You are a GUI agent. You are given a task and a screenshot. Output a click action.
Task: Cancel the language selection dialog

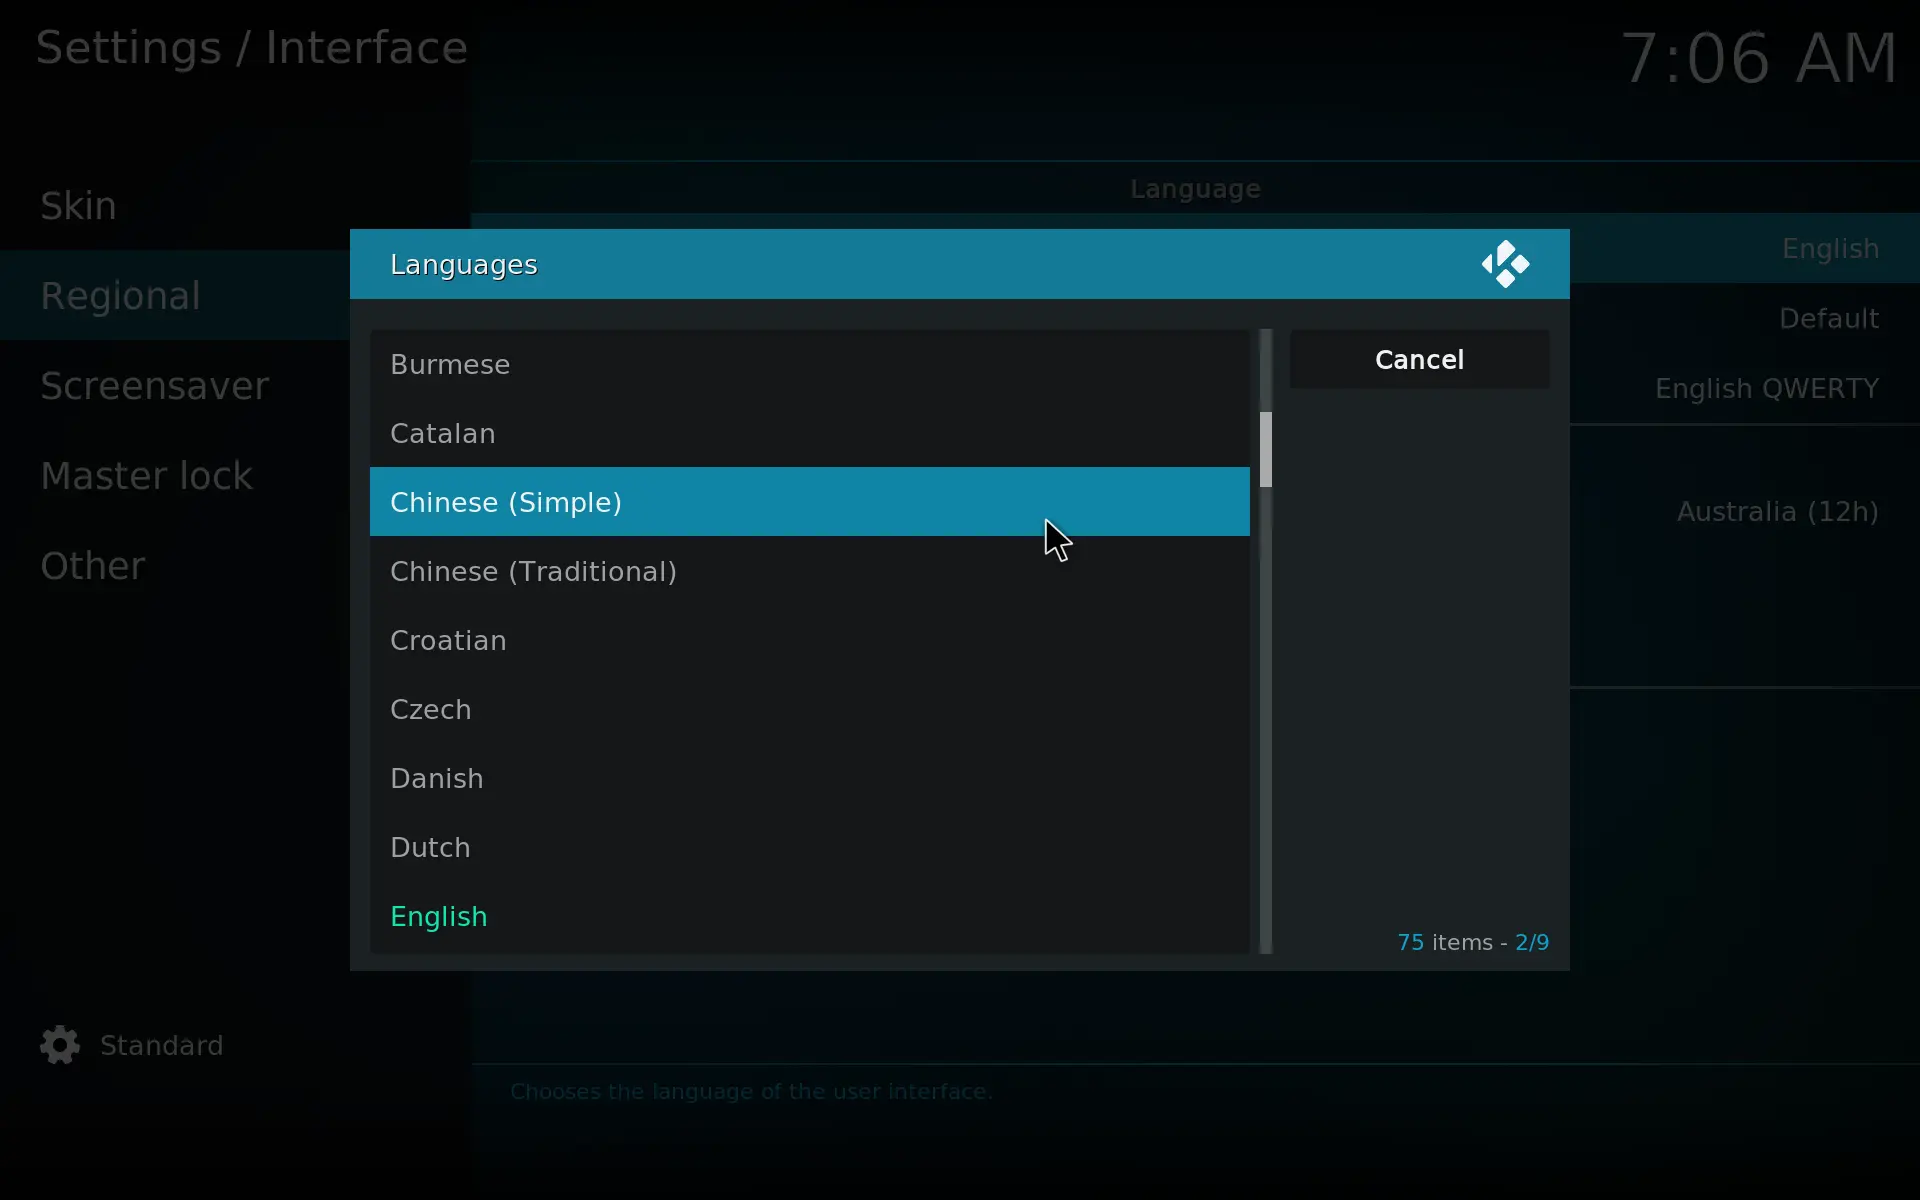pyautogui.click(x=1420, y=359)
